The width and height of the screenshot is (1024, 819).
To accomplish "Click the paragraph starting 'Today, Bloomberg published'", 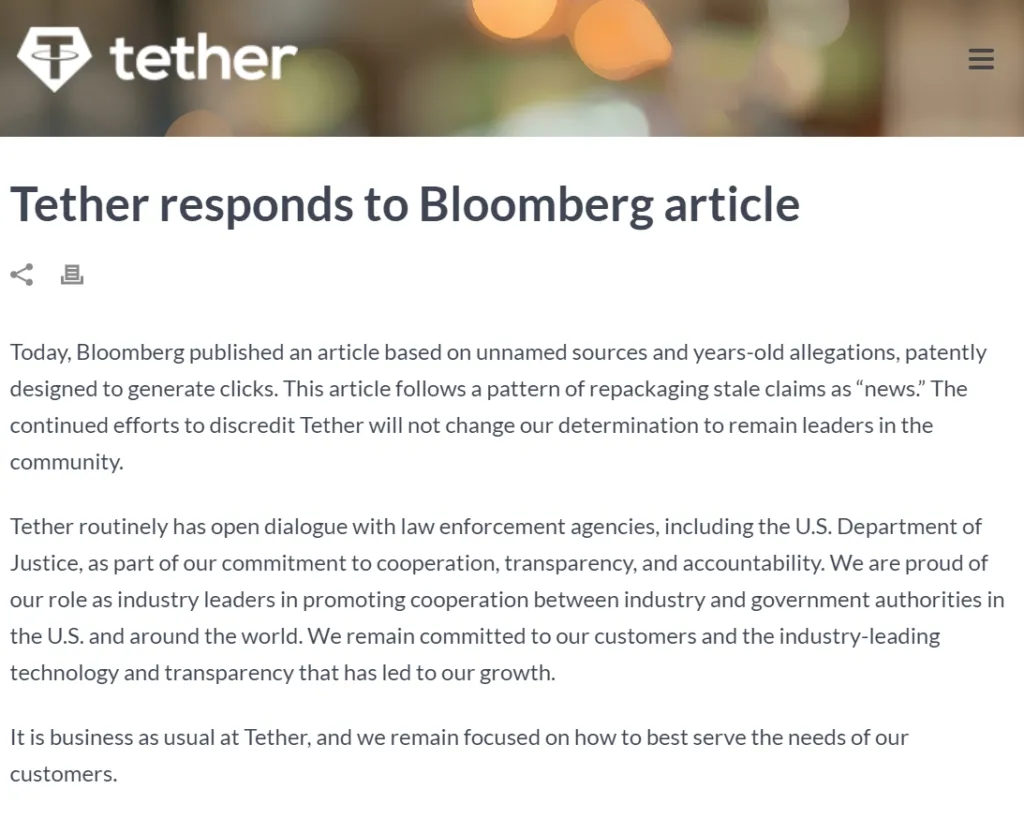I will pyautogui.click(x=499, y=407).
